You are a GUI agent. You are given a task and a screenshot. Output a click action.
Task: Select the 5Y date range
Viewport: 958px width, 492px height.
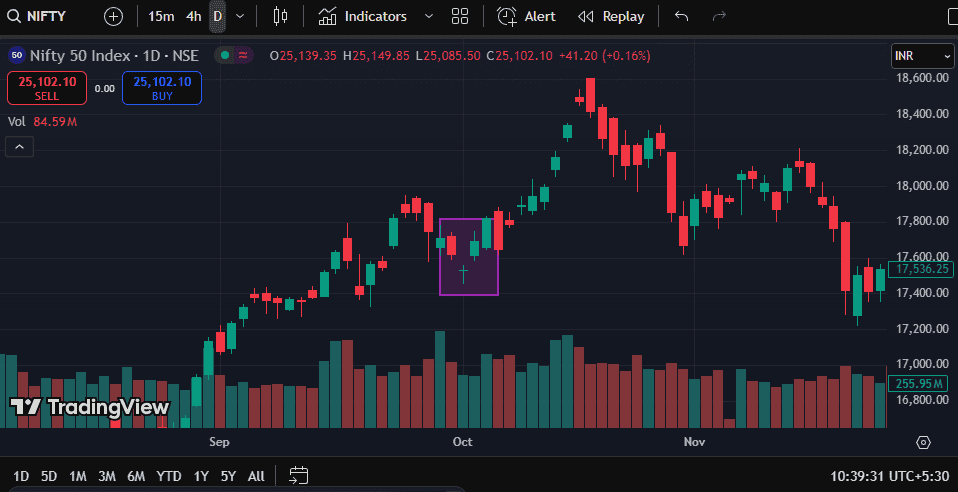pyautogui.click(x=228, y=476)
